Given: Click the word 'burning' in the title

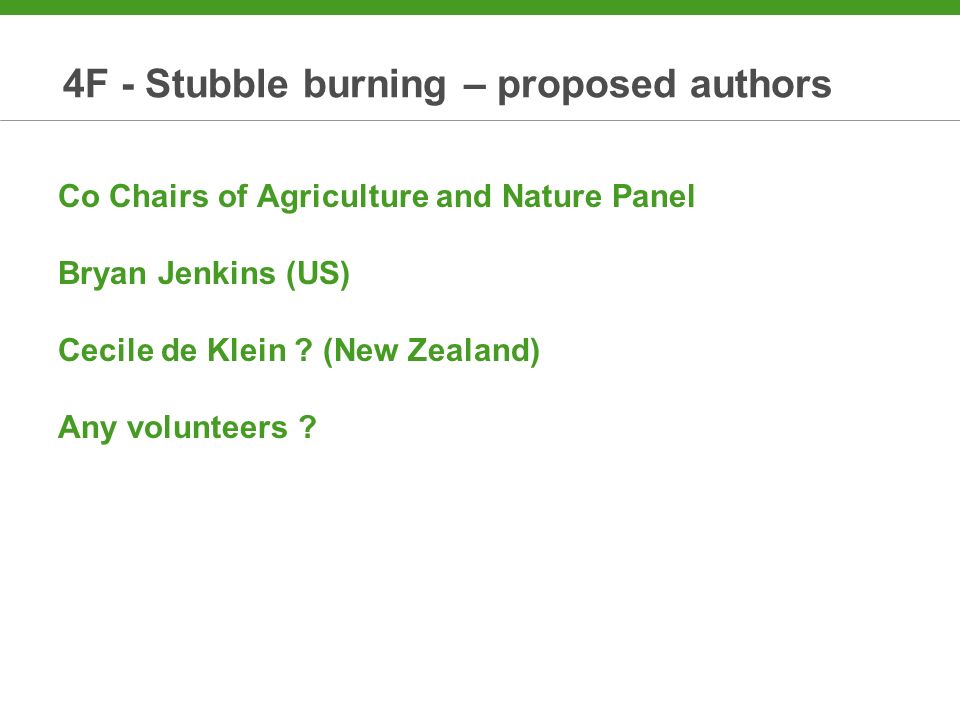Looking at the screenshot, I should click(375, 86).
